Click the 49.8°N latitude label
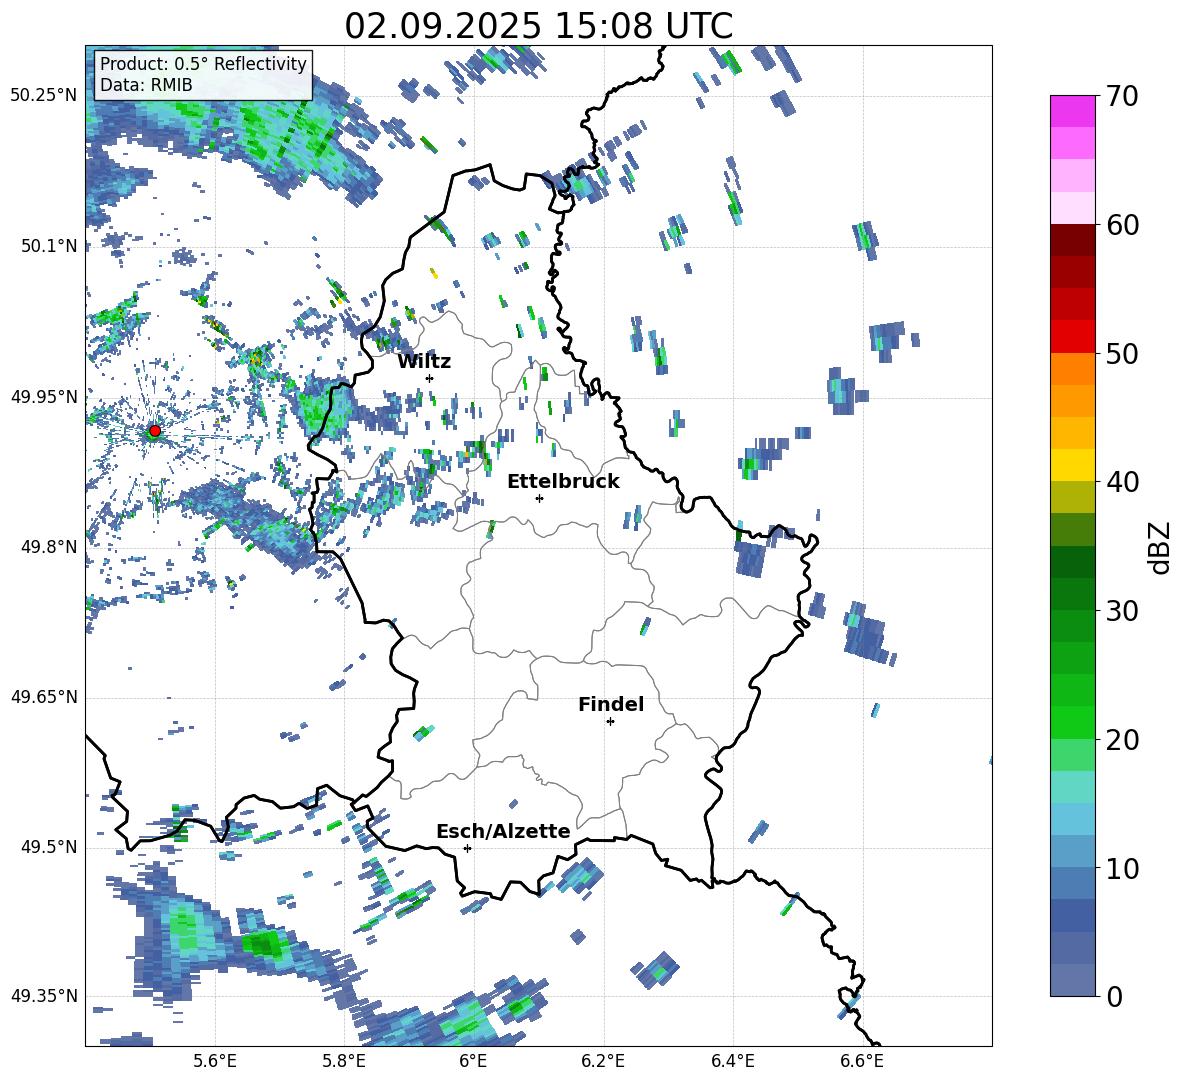The image size is (1184, 1081). [x=48, y=547]
